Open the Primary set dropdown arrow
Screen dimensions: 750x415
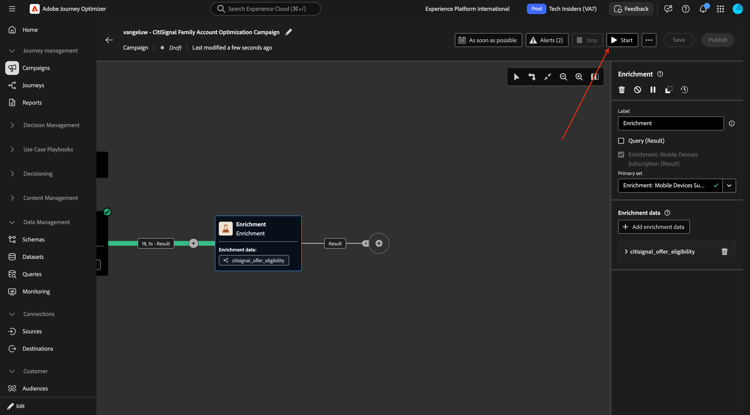pyautogui.click(x=729, y=186)
